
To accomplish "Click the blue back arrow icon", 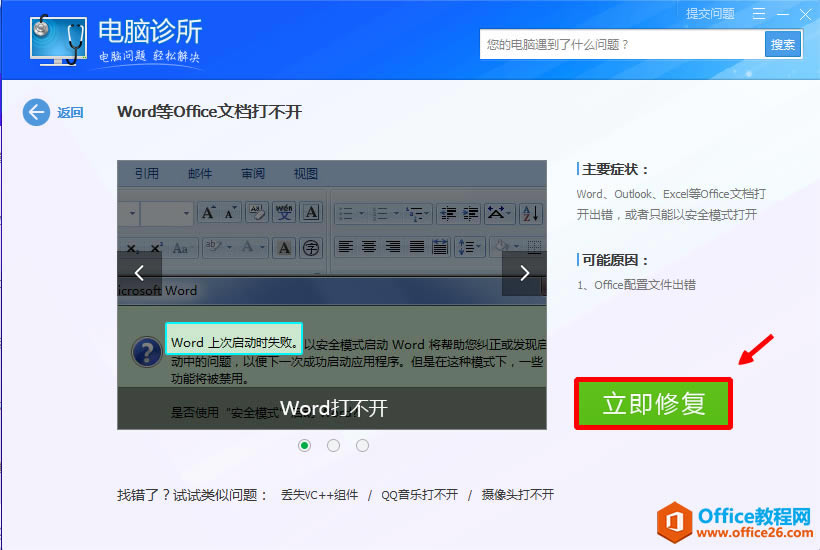I will click(x=36, y=112).
